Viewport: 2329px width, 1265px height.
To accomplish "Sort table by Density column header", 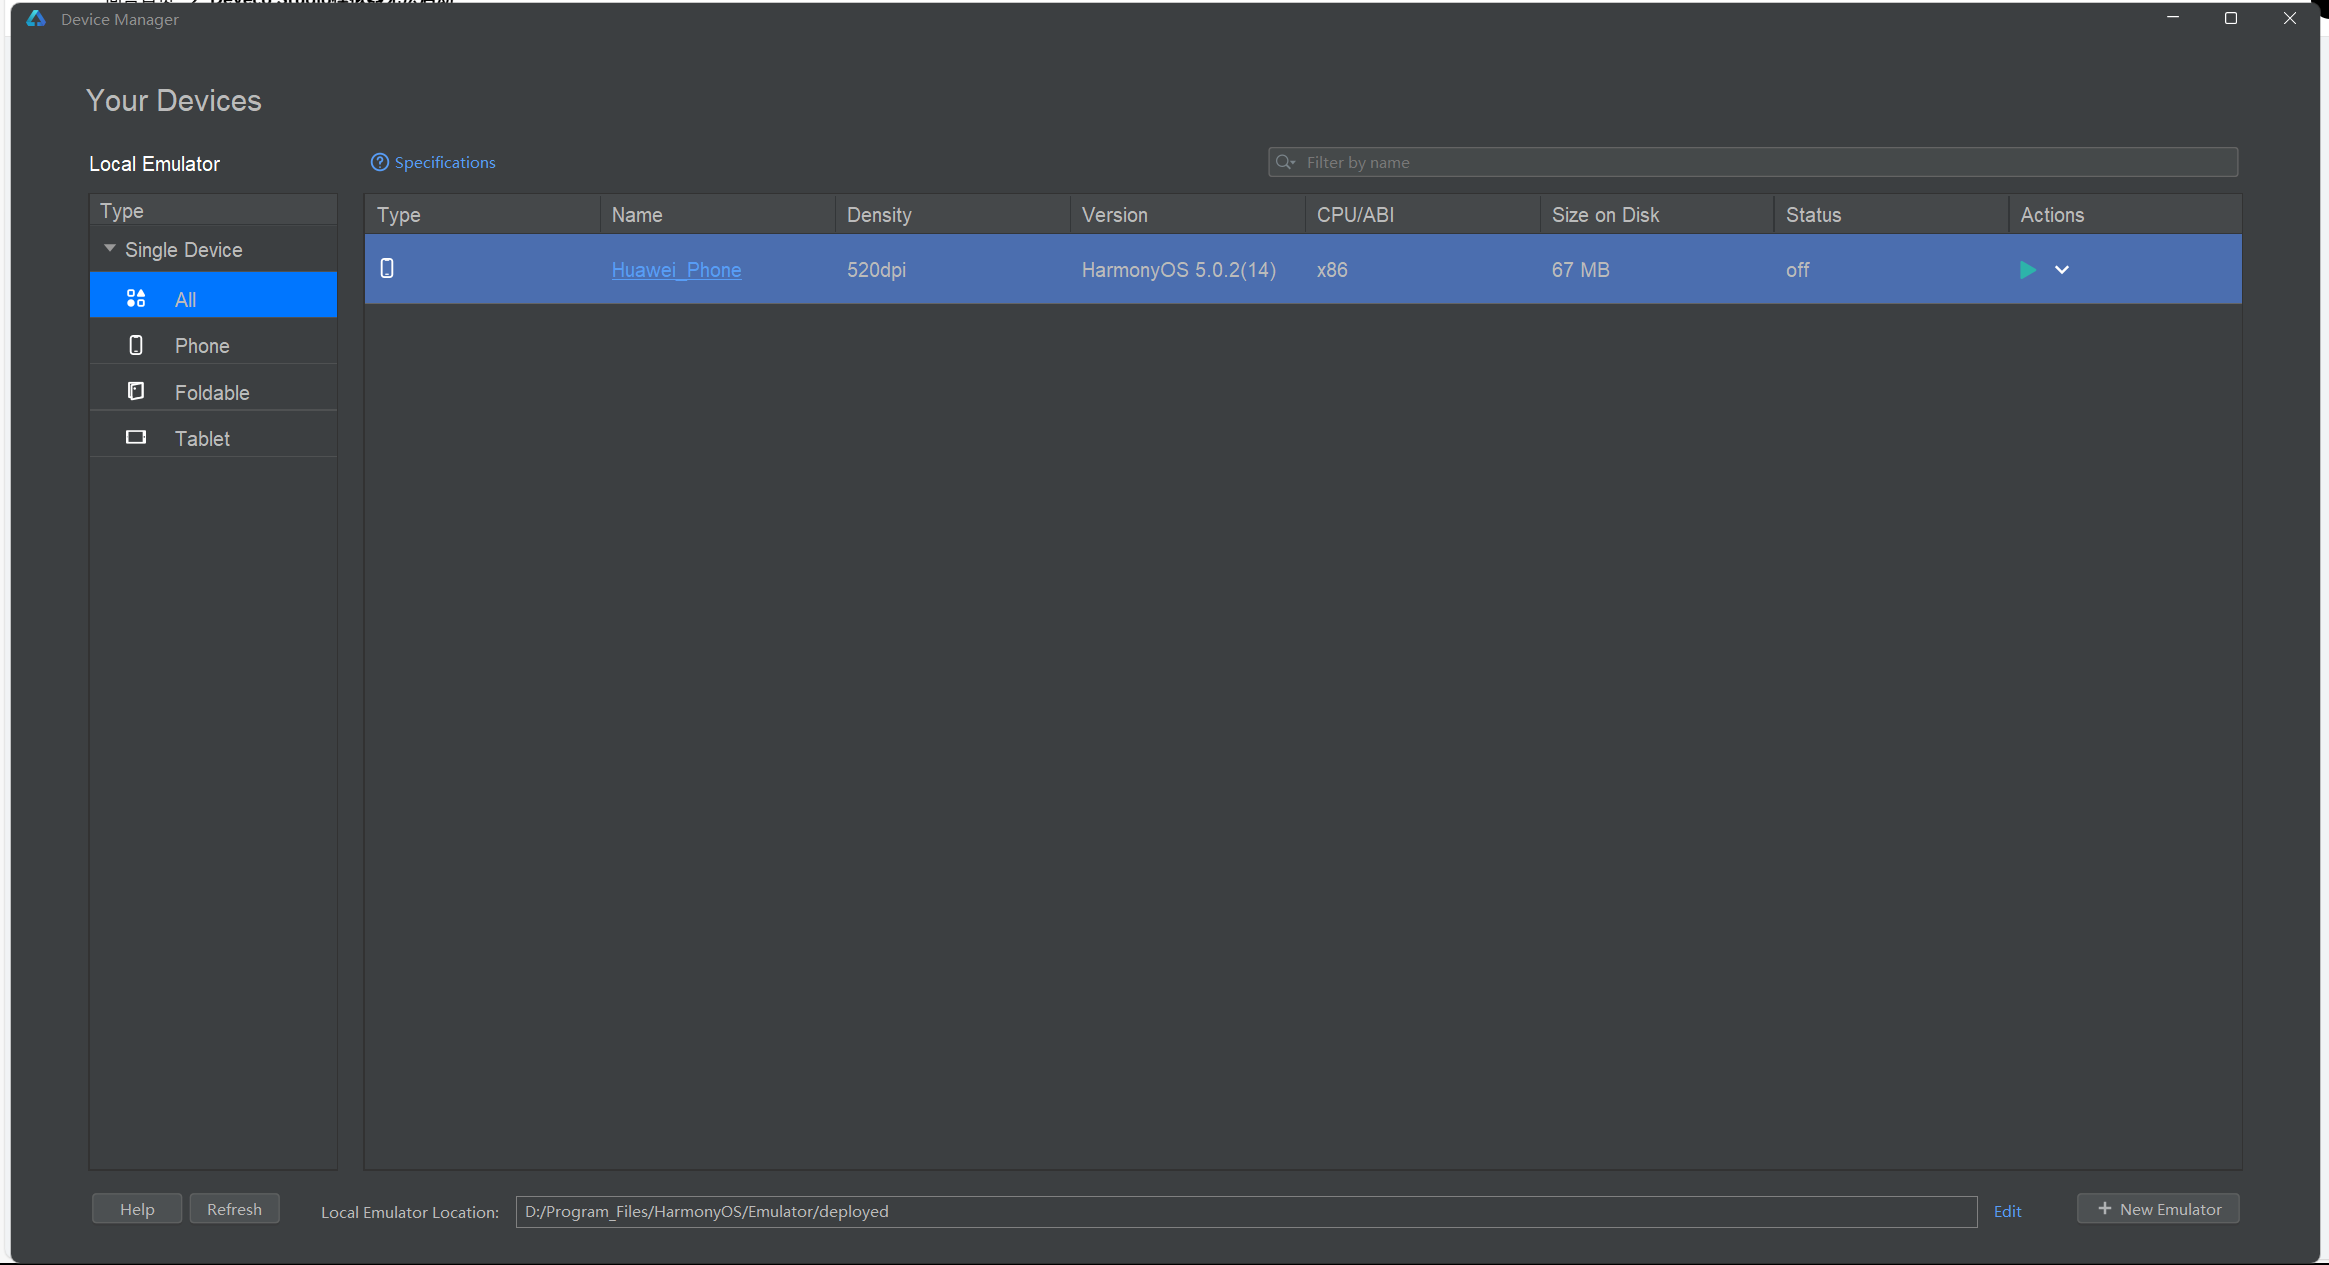I will 953,215.
